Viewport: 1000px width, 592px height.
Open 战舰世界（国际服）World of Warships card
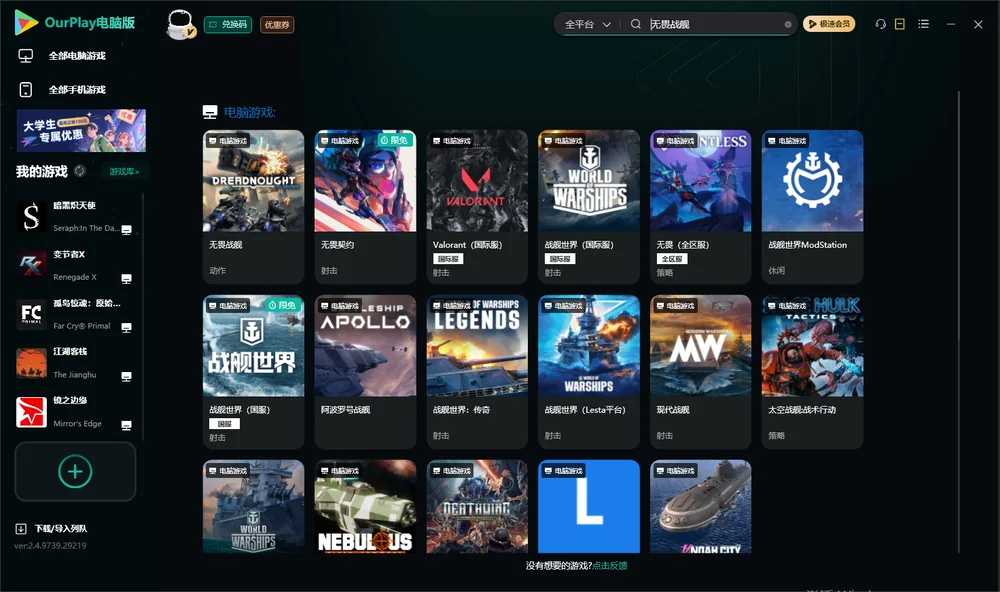589,207
